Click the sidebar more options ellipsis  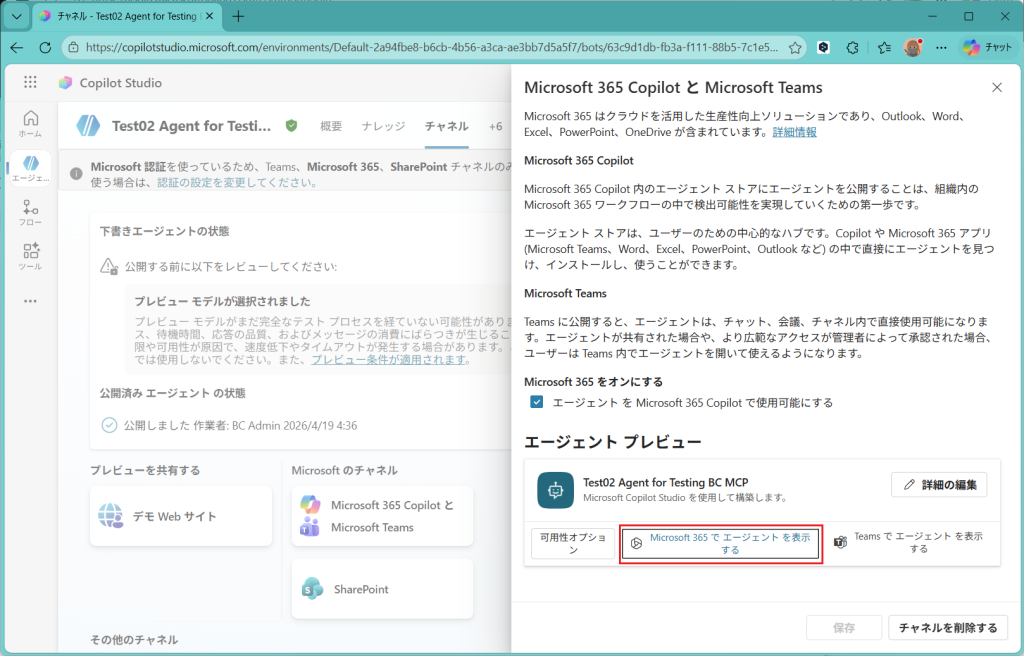click(30, 301)
